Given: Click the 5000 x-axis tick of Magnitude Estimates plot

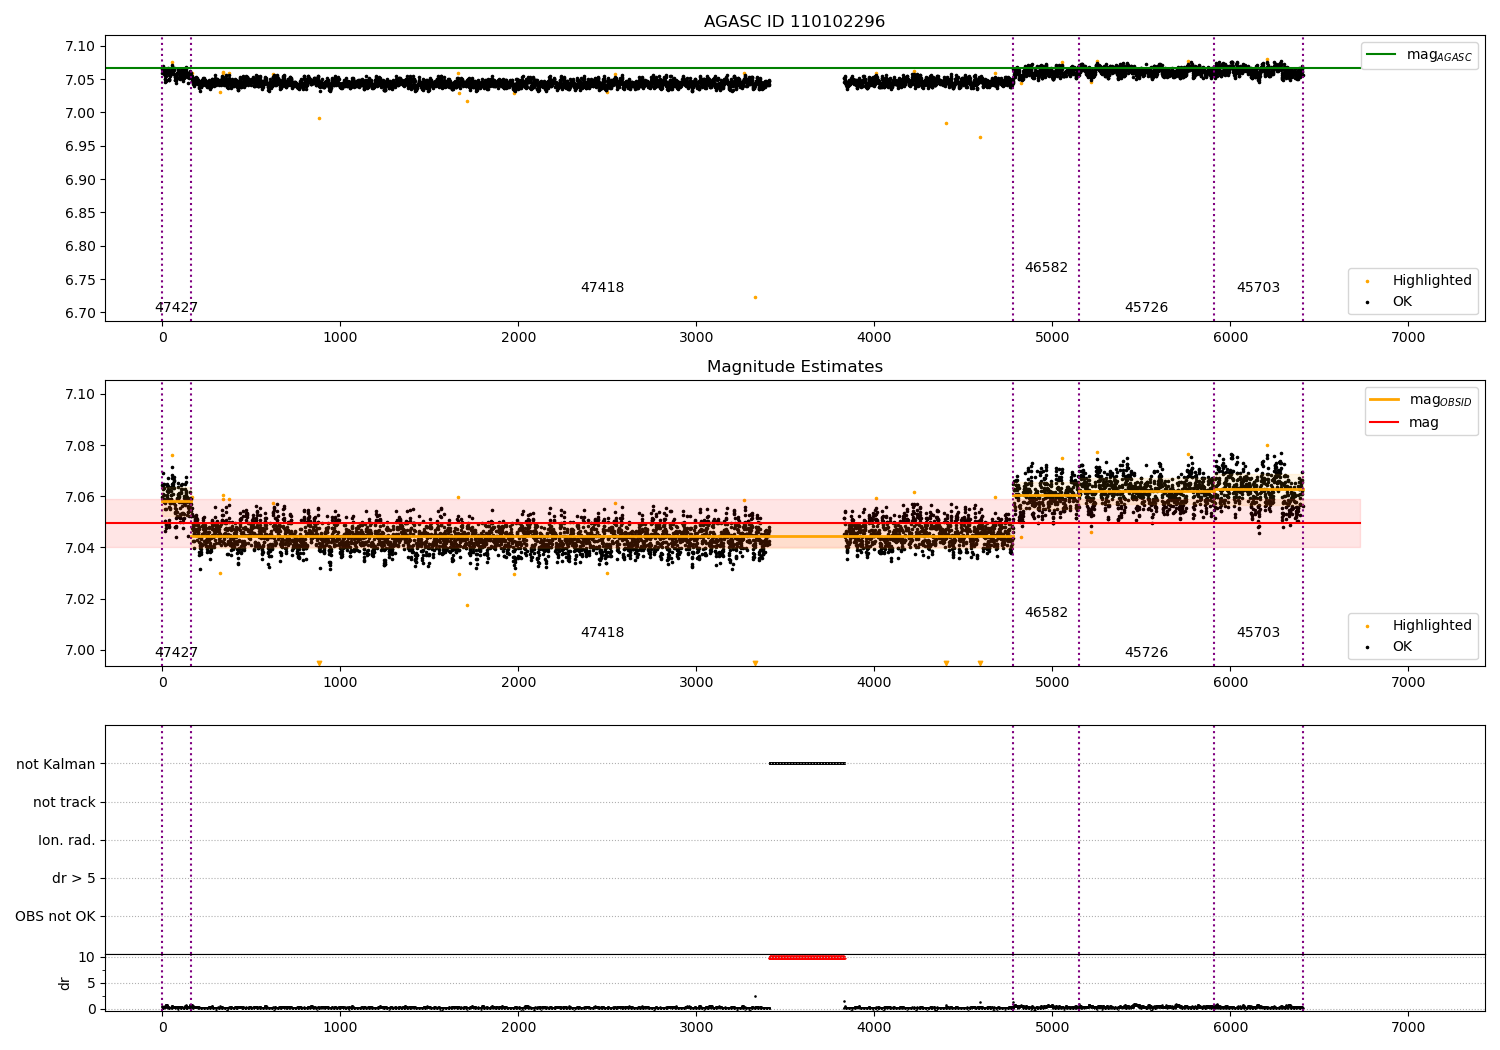Looking at the screenshot, I should click(1052, 683).
